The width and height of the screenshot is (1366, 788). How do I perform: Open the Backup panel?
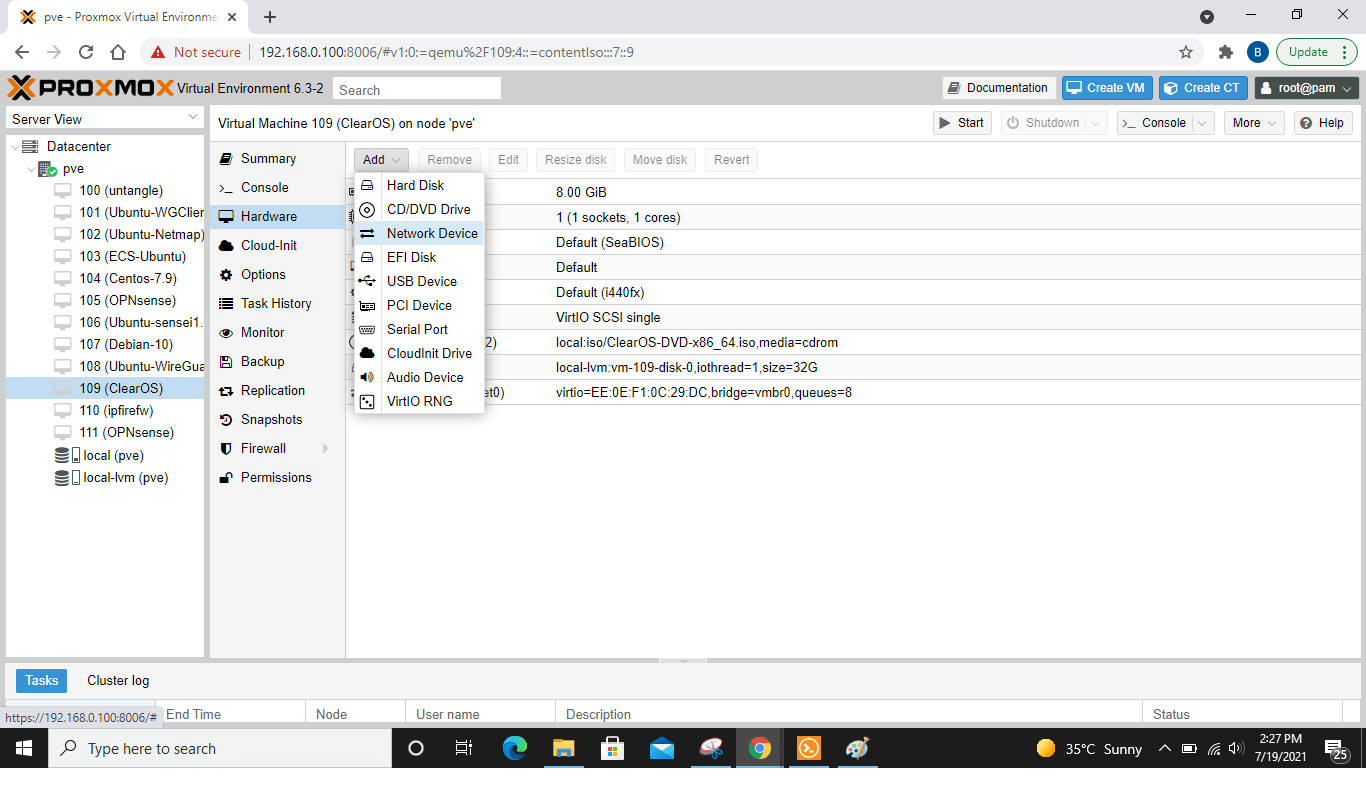pos(263,361)
